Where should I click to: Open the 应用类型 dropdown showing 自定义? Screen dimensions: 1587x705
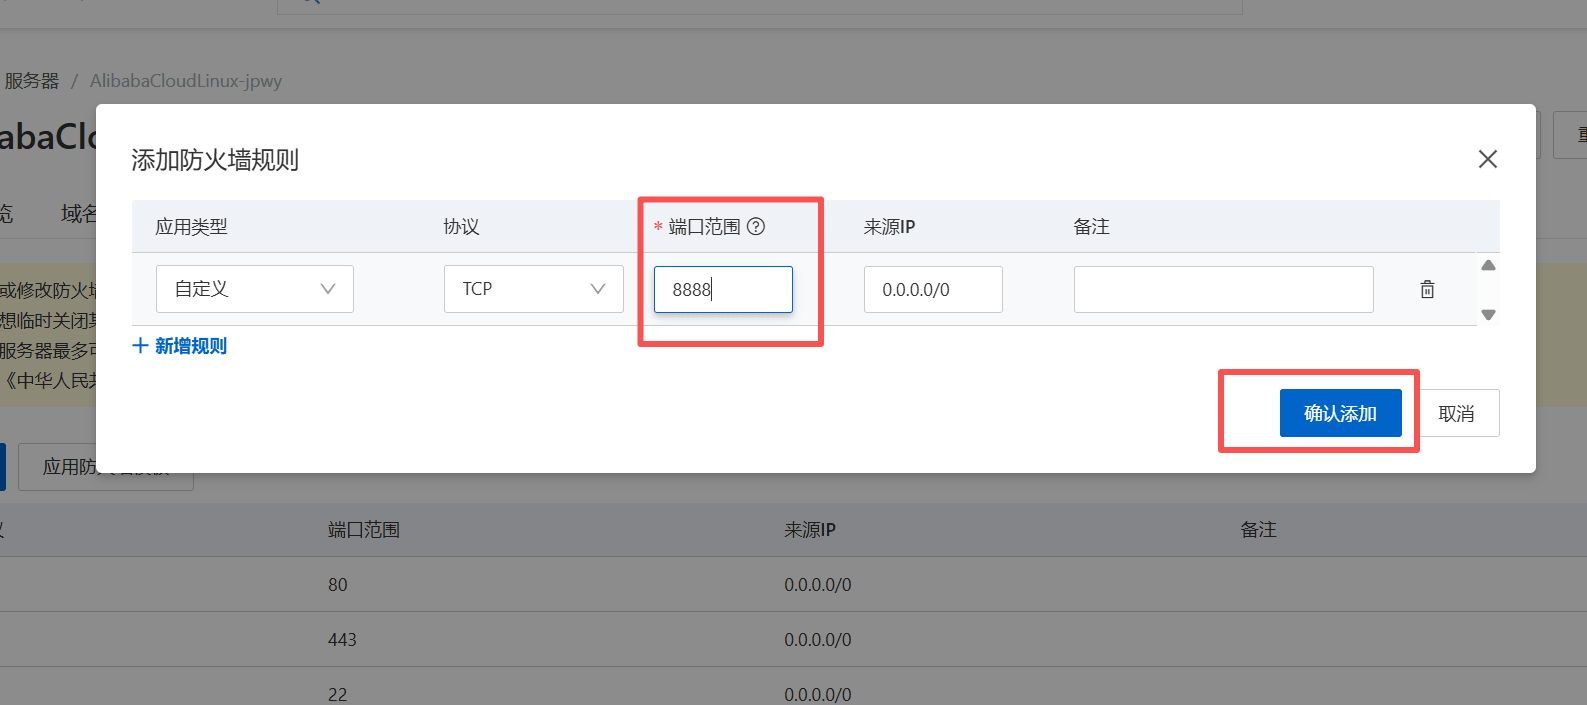254,289
